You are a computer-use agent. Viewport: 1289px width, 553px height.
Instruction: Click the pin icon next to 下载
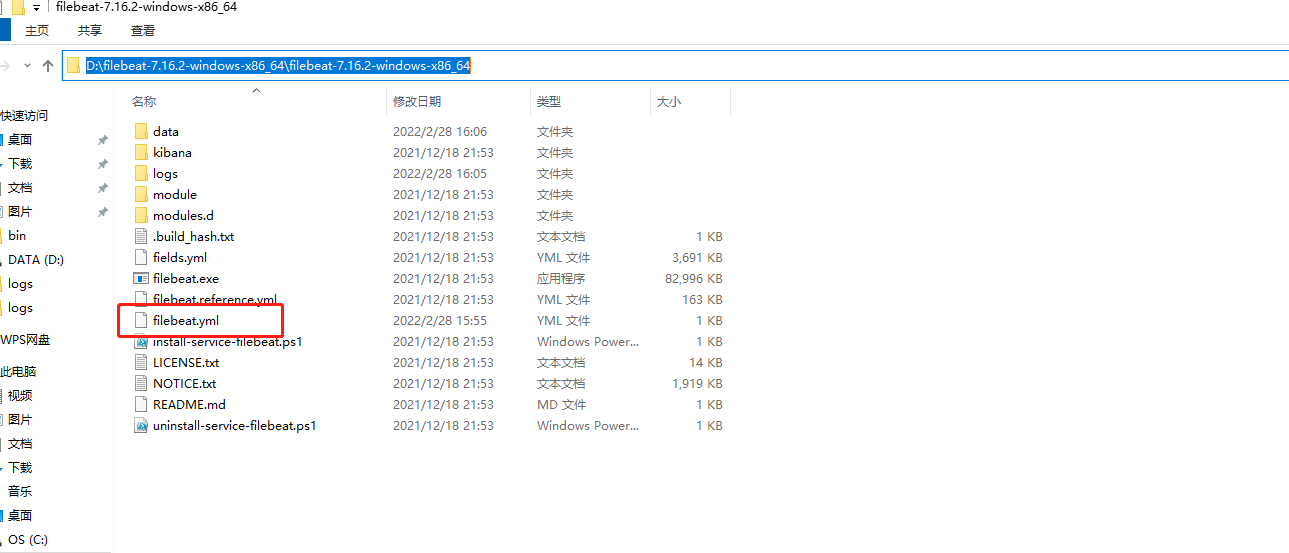coord(102,164)
